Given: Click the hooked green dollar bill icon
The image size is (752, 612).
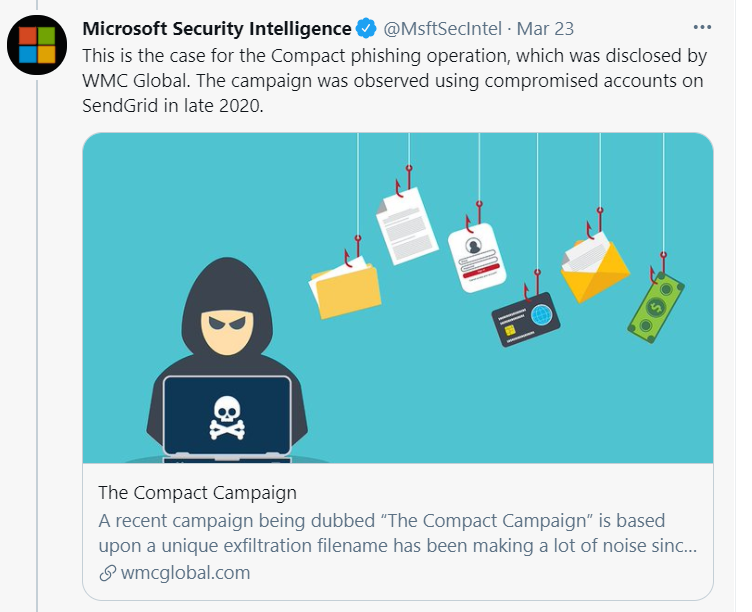Looking at the screenshot, I should (x=656, y=305).
